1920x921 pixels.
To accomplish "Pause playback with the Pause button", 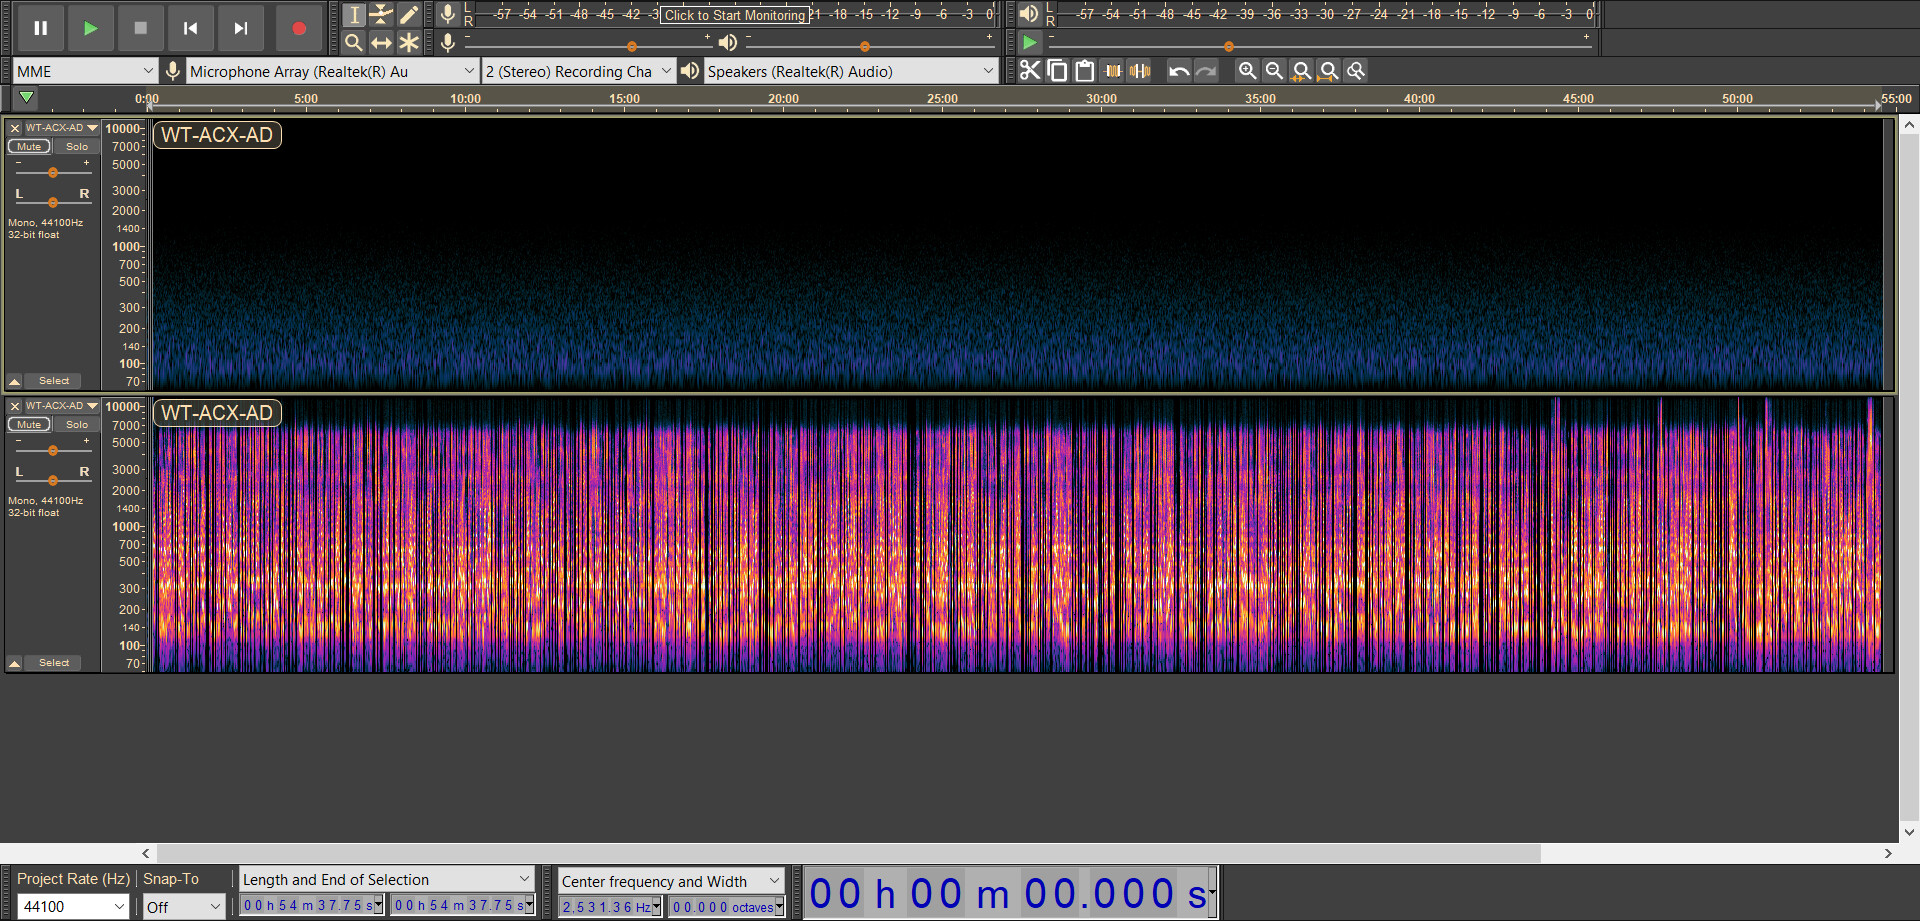I will click(x=41, y=28).
